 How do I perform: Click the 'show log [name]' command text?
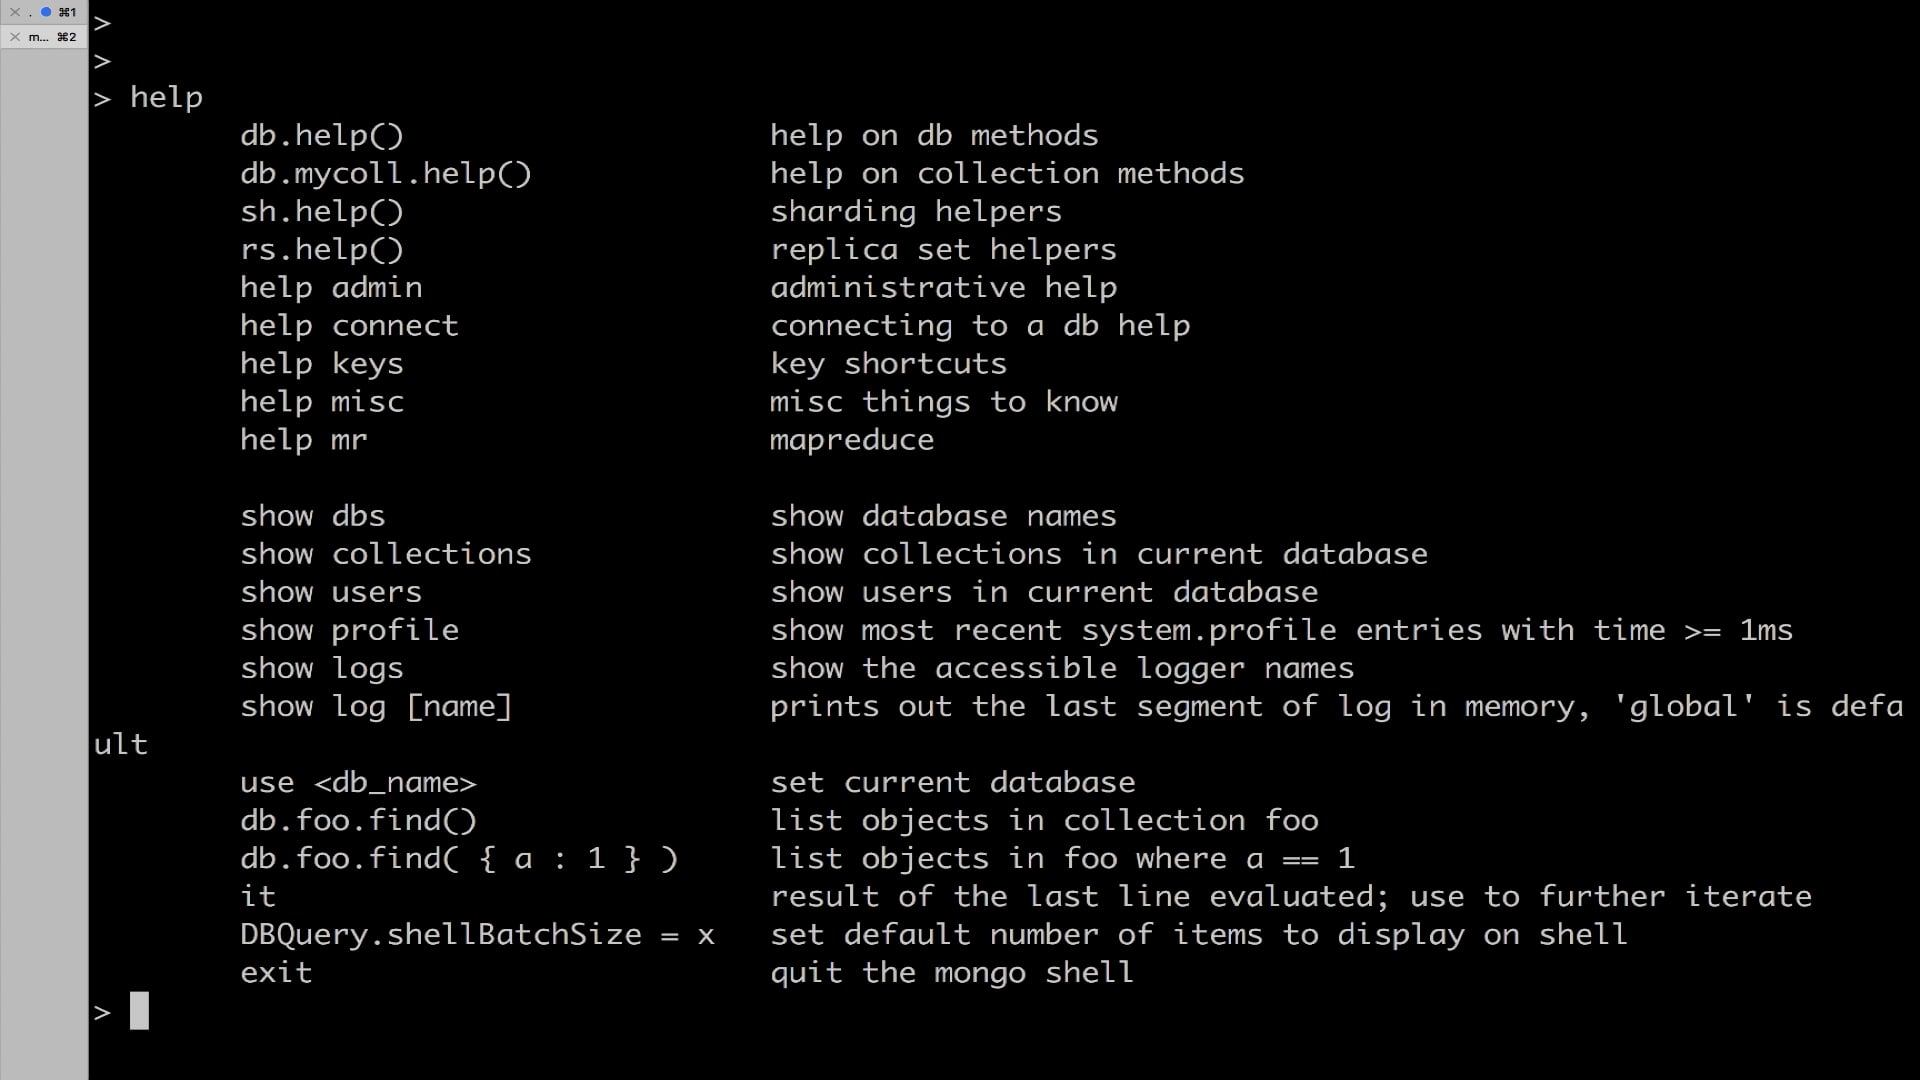pos(376,707)
